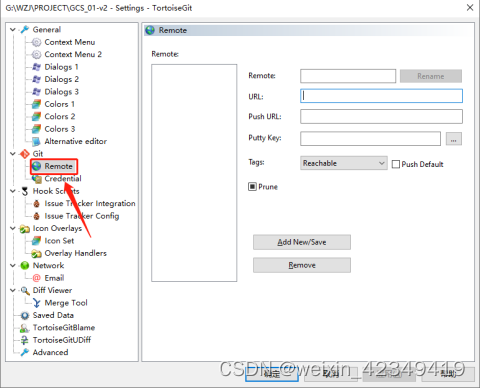Click the Context Menu gear icon

pos(36,42)
